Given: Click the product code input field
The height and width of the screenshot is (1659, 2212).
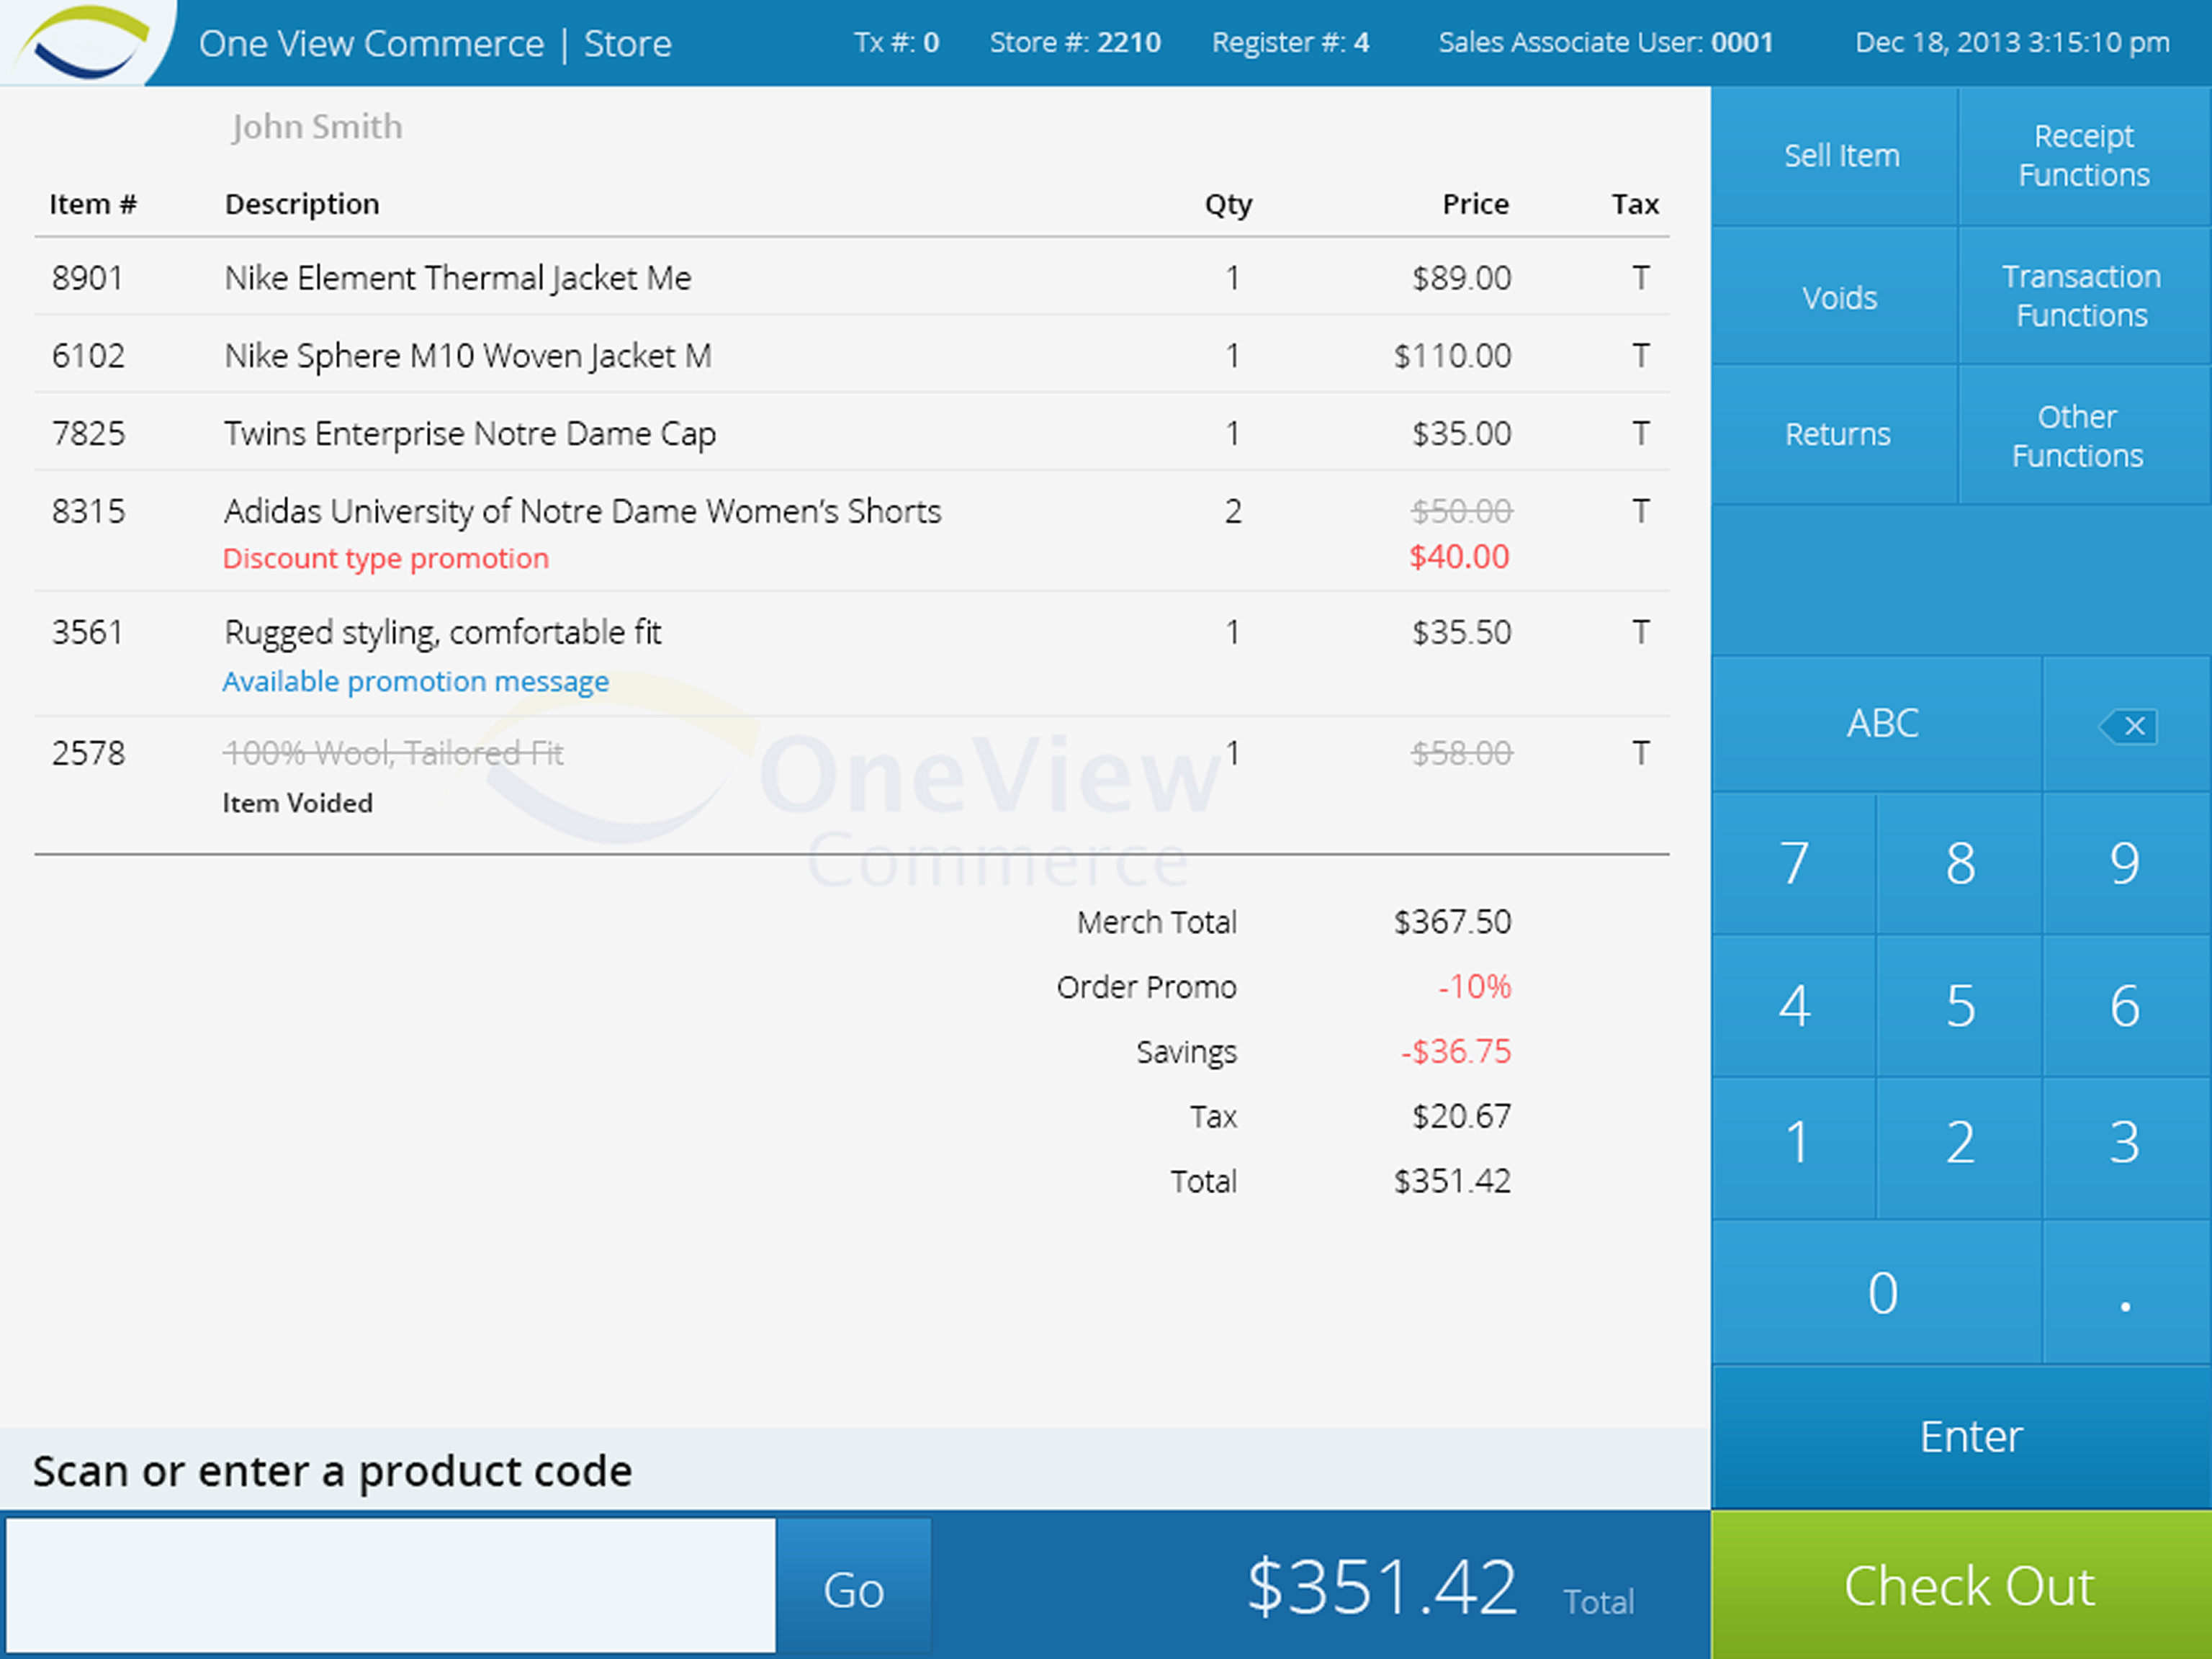Looking at the screenshot, I should click(391, 1586).
